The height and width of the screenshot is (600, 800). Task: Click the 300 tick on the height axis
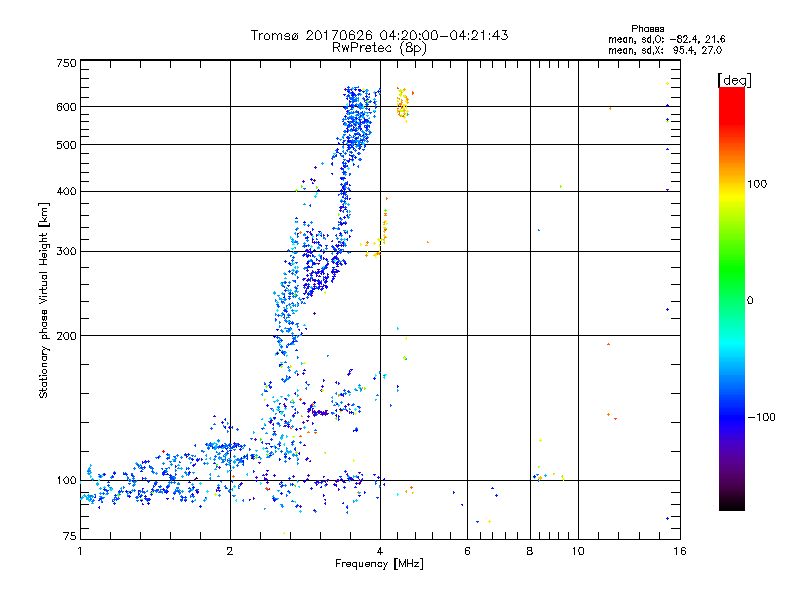pos(66,252)
